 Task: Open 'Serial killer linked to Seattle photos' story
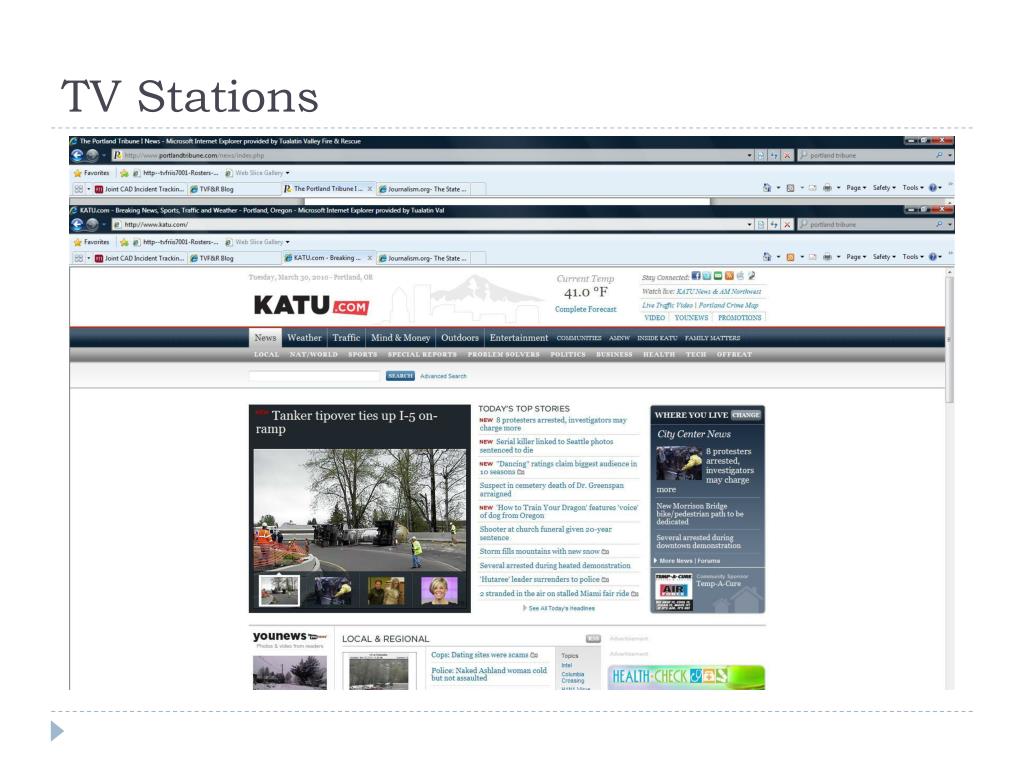[547, 445]
